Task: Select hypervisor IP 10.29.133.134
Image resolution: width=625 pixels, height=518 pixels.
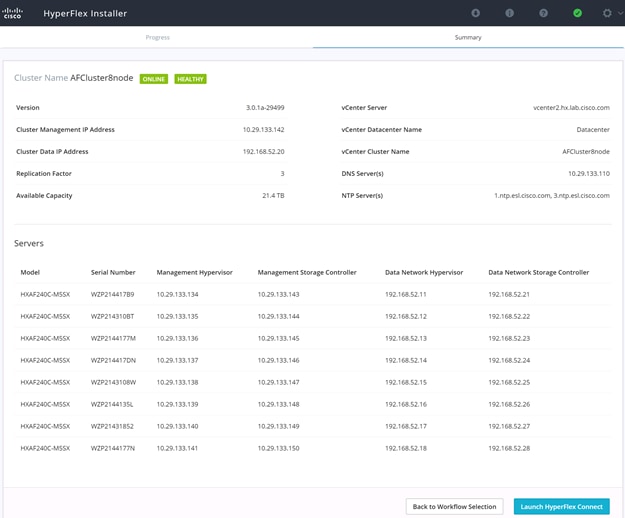Action: point(177,294)
